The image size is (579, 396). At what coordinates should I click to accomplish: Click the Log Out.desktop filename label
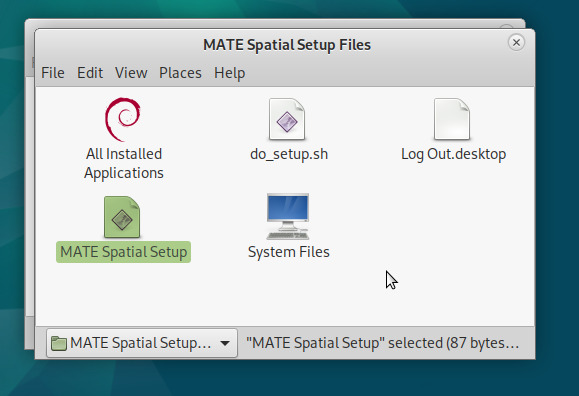(453, 154)
